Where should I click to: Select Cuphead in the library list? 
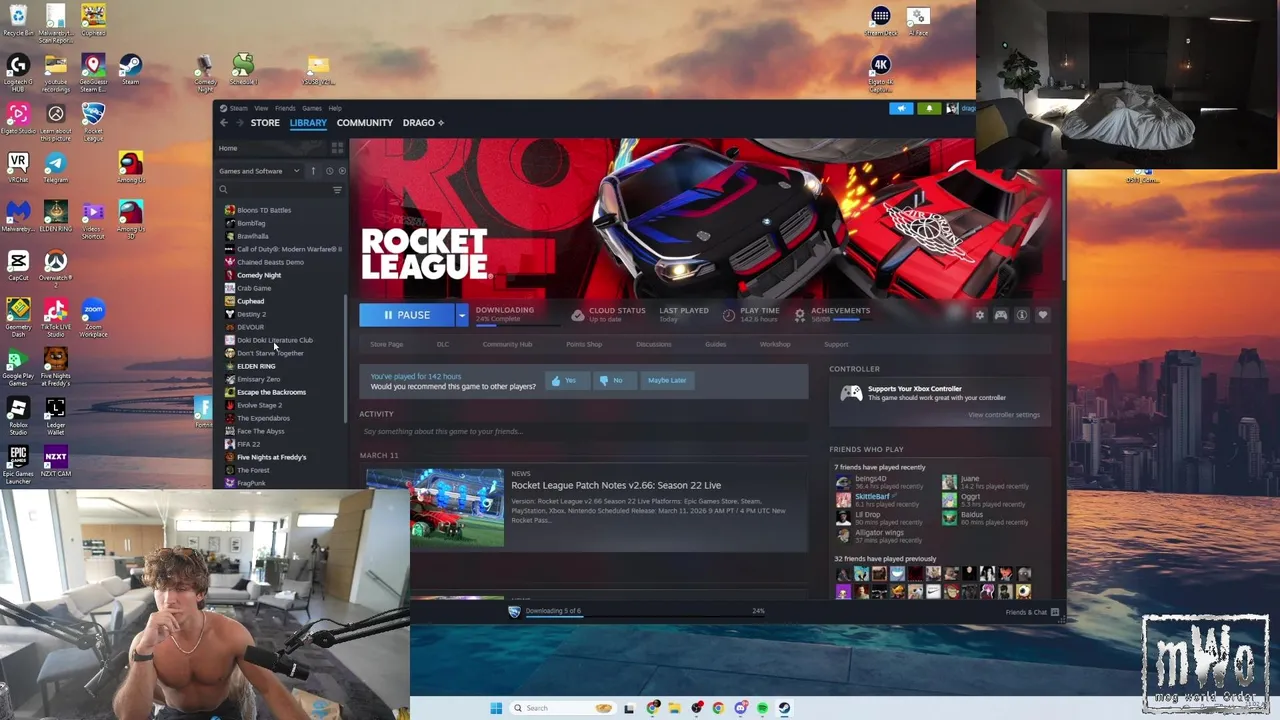coord(250,301)
